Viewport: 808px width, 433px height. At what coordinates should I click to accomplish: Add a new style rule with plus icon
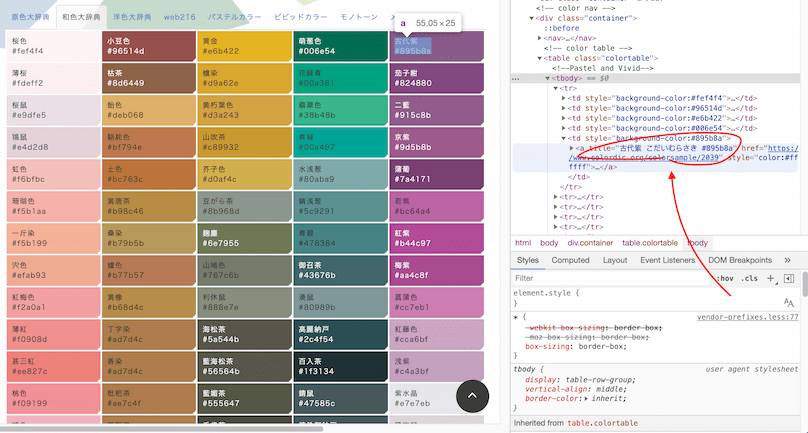770,278
